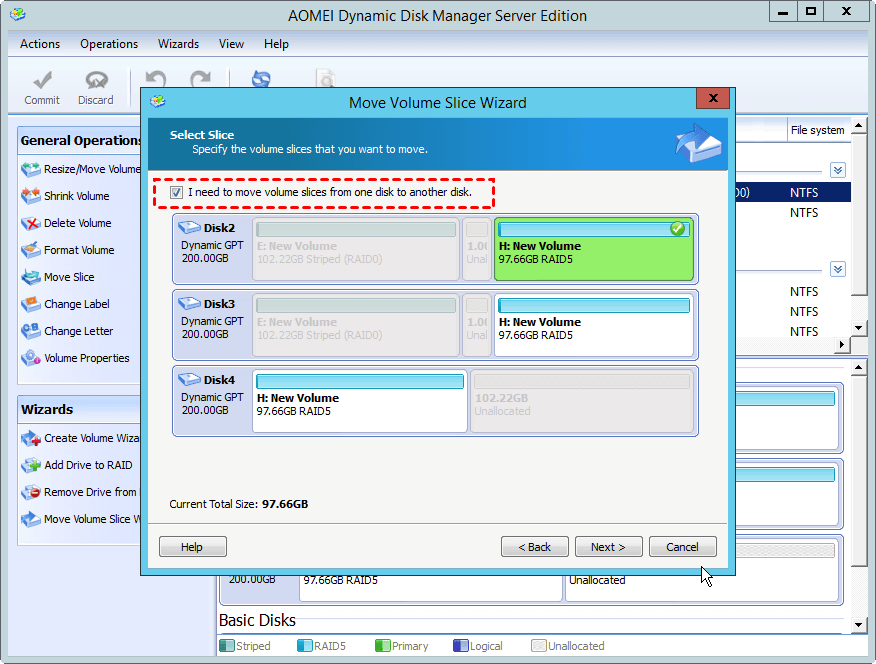Click Help button in wizard

[192, 547]
